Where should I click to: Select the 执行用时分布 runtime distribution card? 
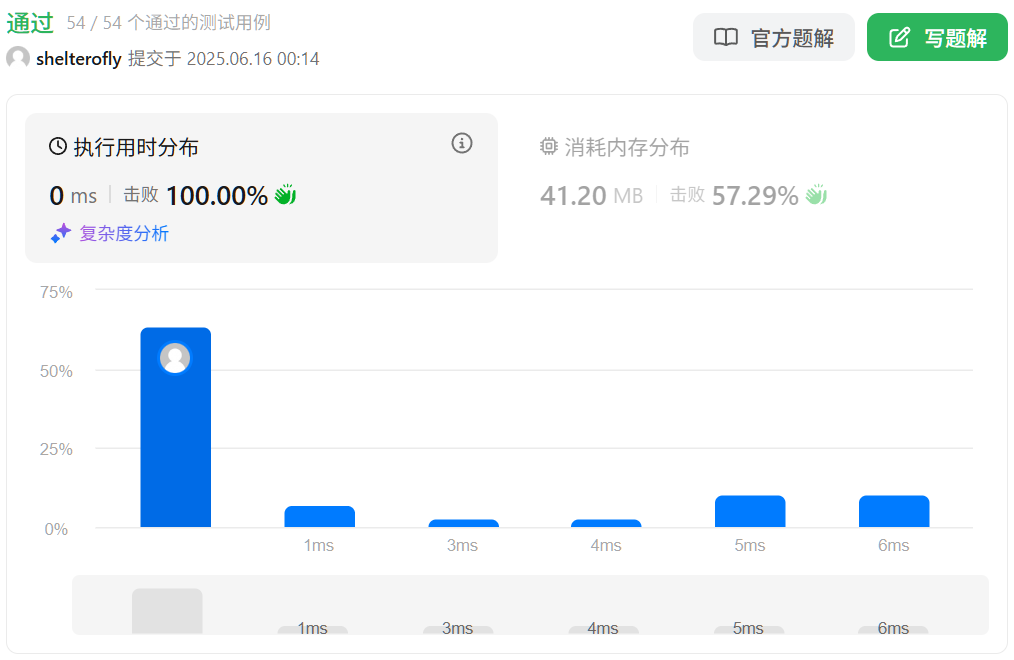coord(261,188)
